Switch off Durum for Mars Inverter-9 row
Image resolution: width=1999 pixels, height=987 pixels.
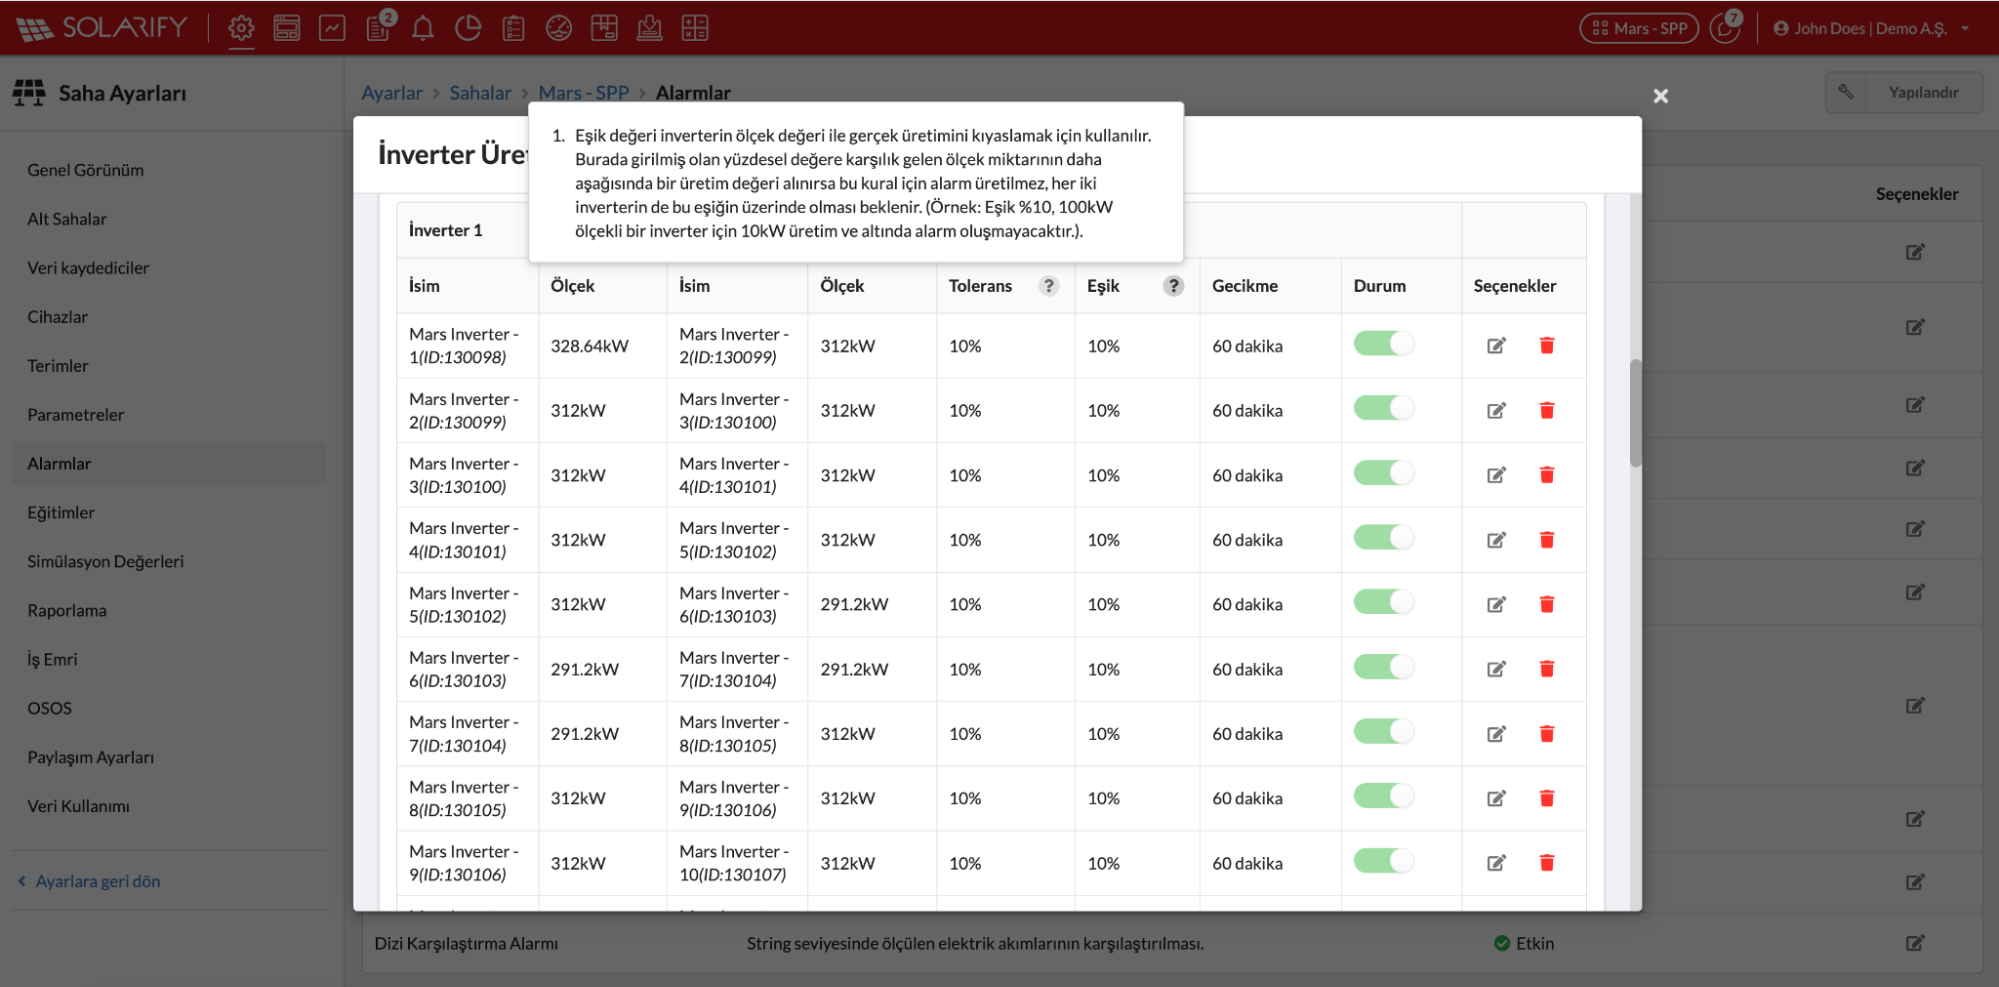pos(1383,861)
